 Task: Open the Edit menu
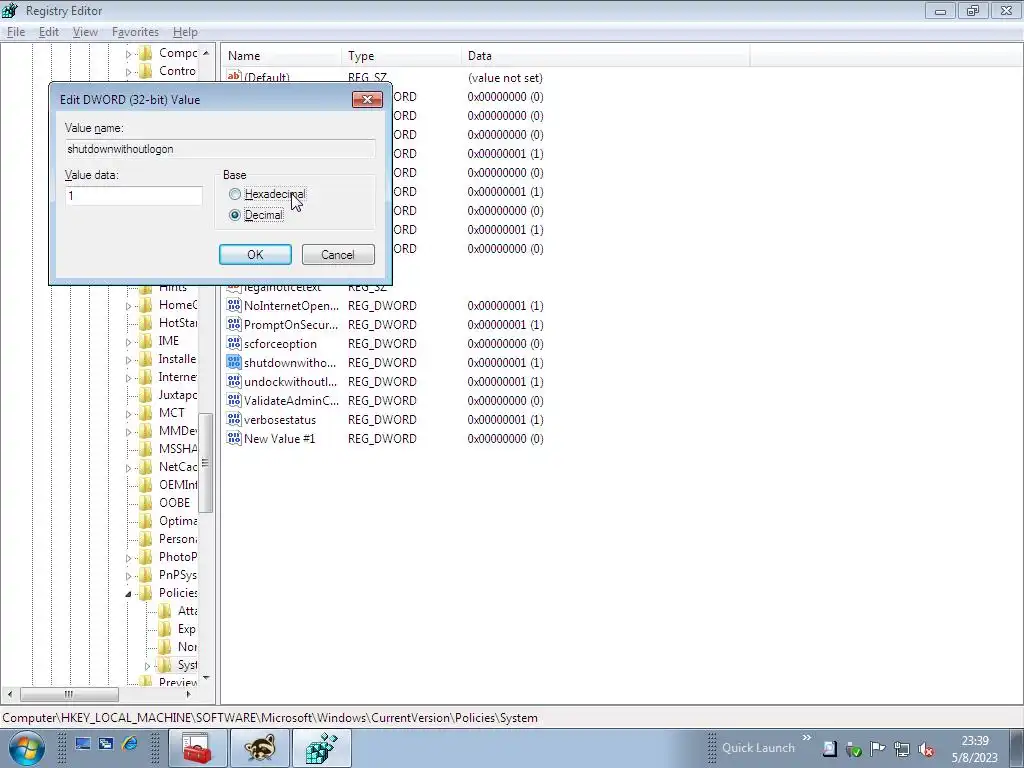(49, 32)
